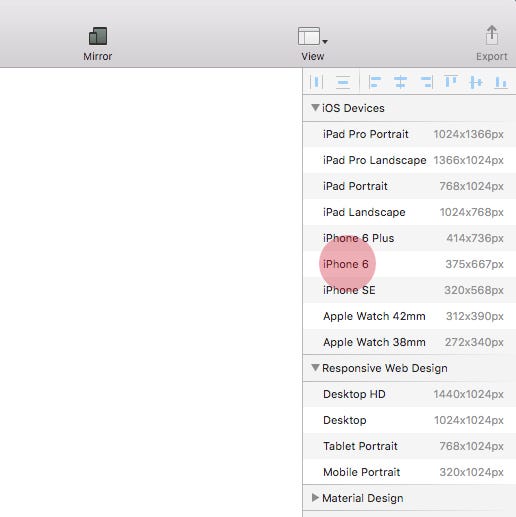Choose Desktop HD artboard preset
The width and height of the screenshot is (516, 517).
409,394
